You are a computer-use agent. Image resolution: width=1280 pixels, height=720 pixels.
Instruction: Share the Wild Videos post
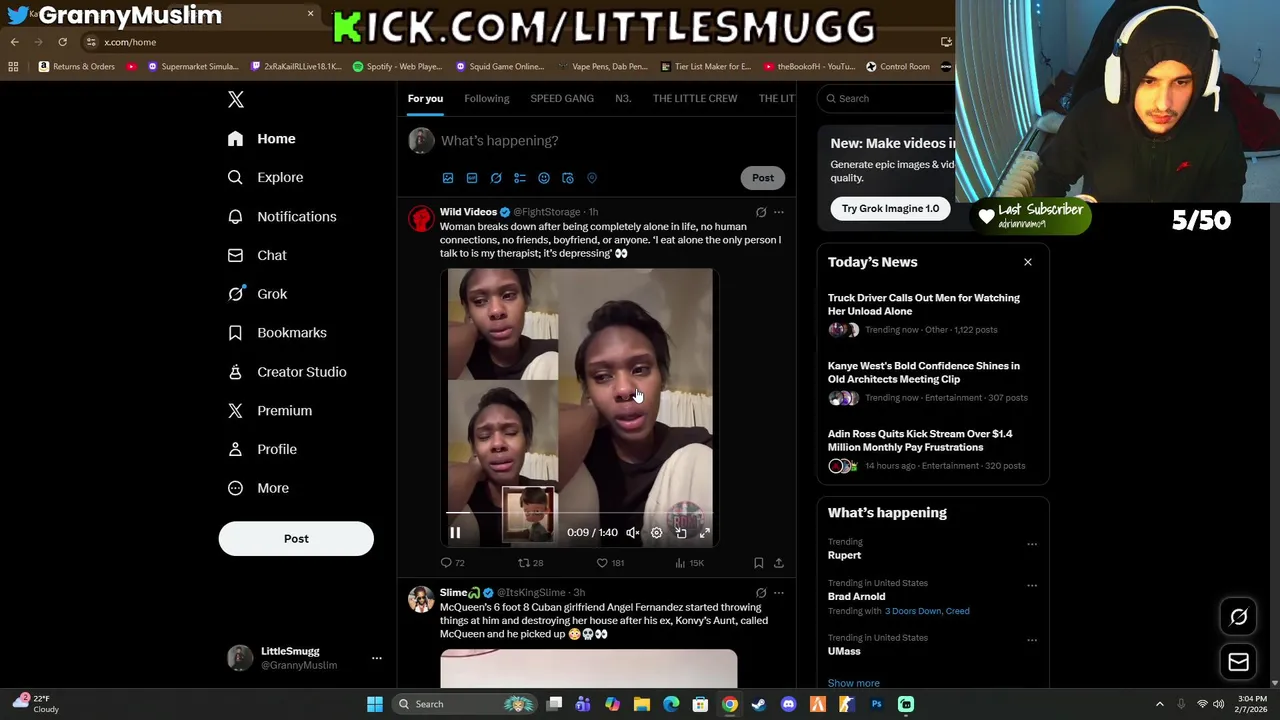(779, 563)
